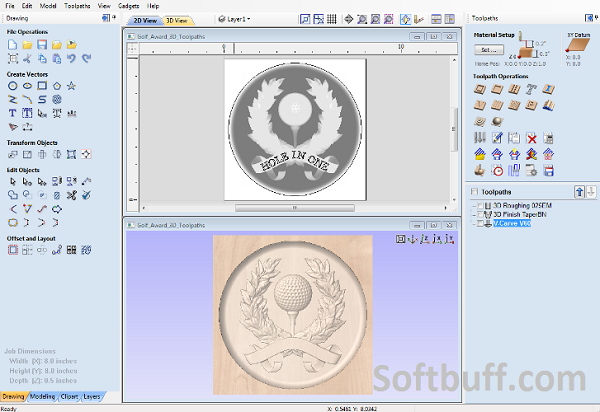Click the Undo arrow icon
This screenshot has height=412, width=600.
(x=72, y=59)
